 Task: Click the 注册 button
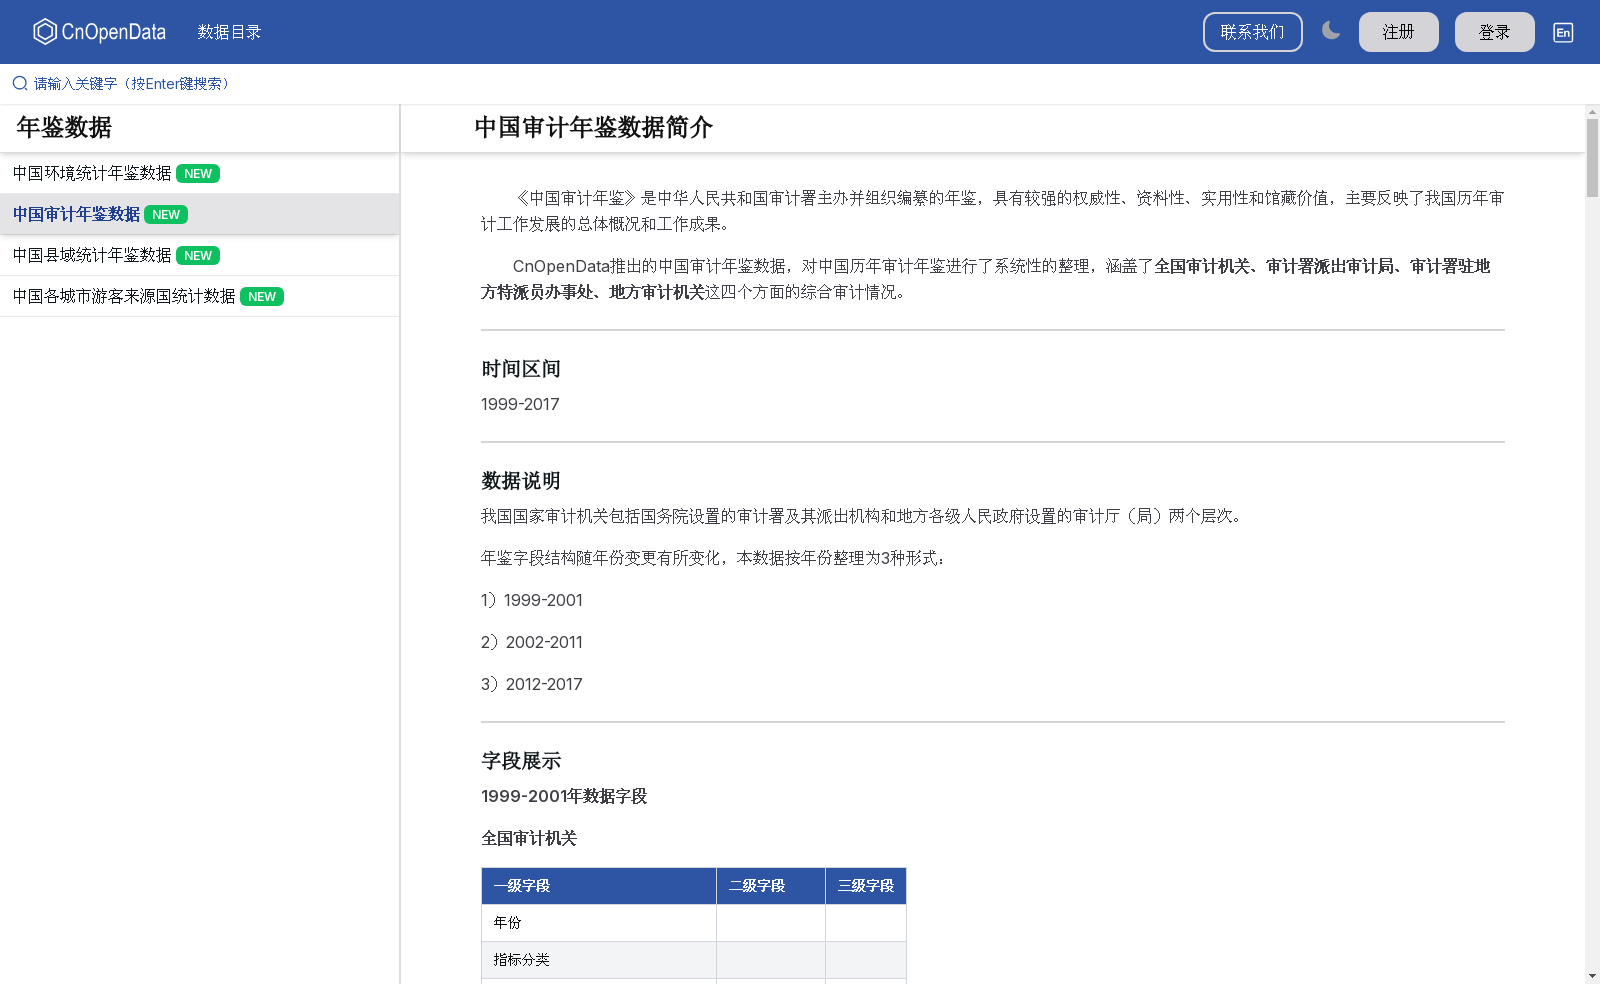coord(1398,32)
